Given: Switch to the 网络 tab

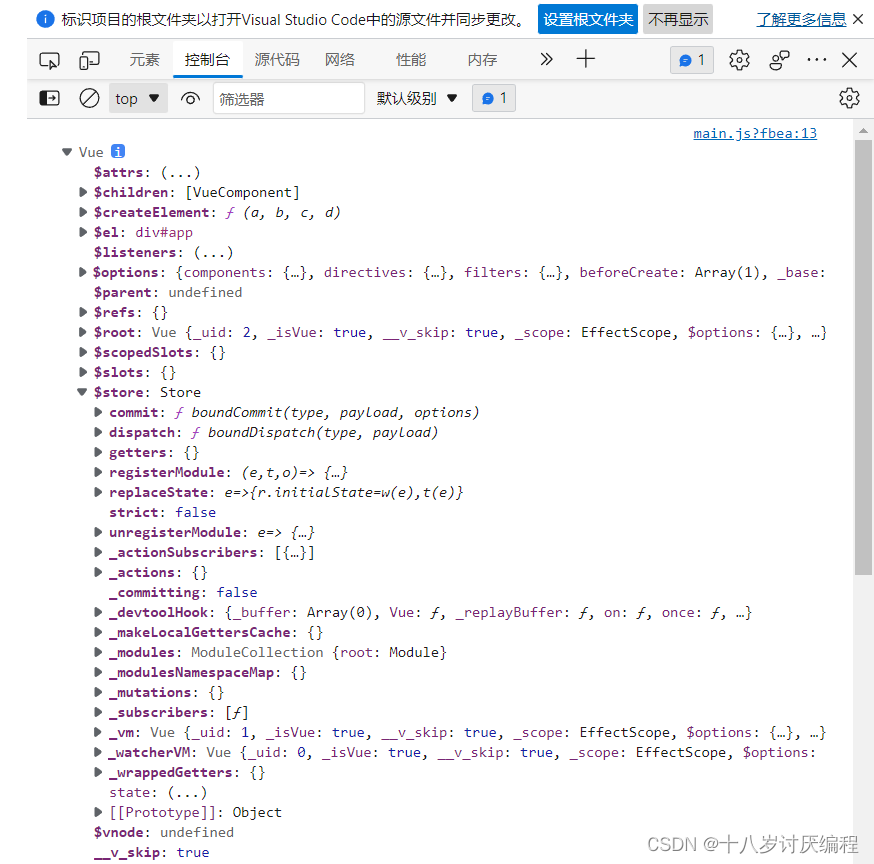Looking at the screenshot, I should (x=340, y=60).
